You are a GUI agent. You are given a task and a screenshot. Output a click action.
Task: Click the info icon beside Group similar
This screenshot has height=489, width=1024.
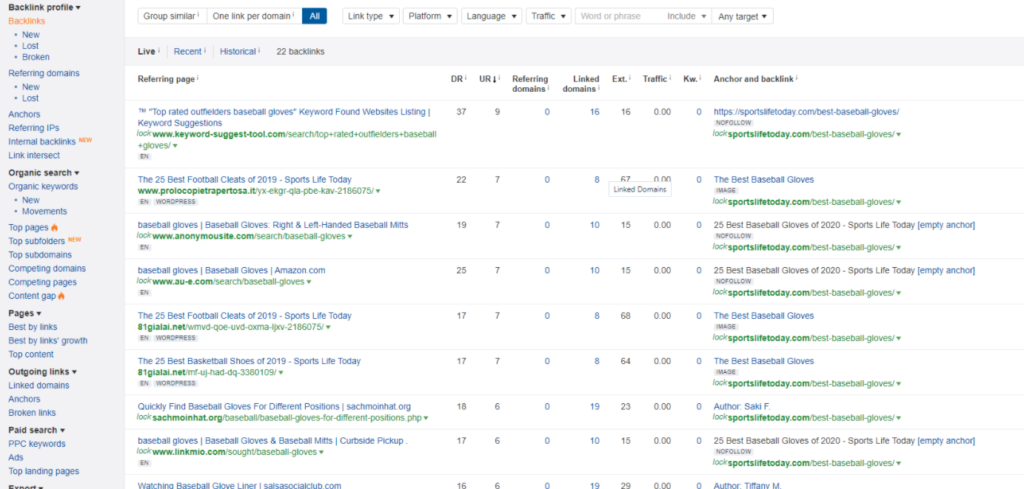click(198, 14)
